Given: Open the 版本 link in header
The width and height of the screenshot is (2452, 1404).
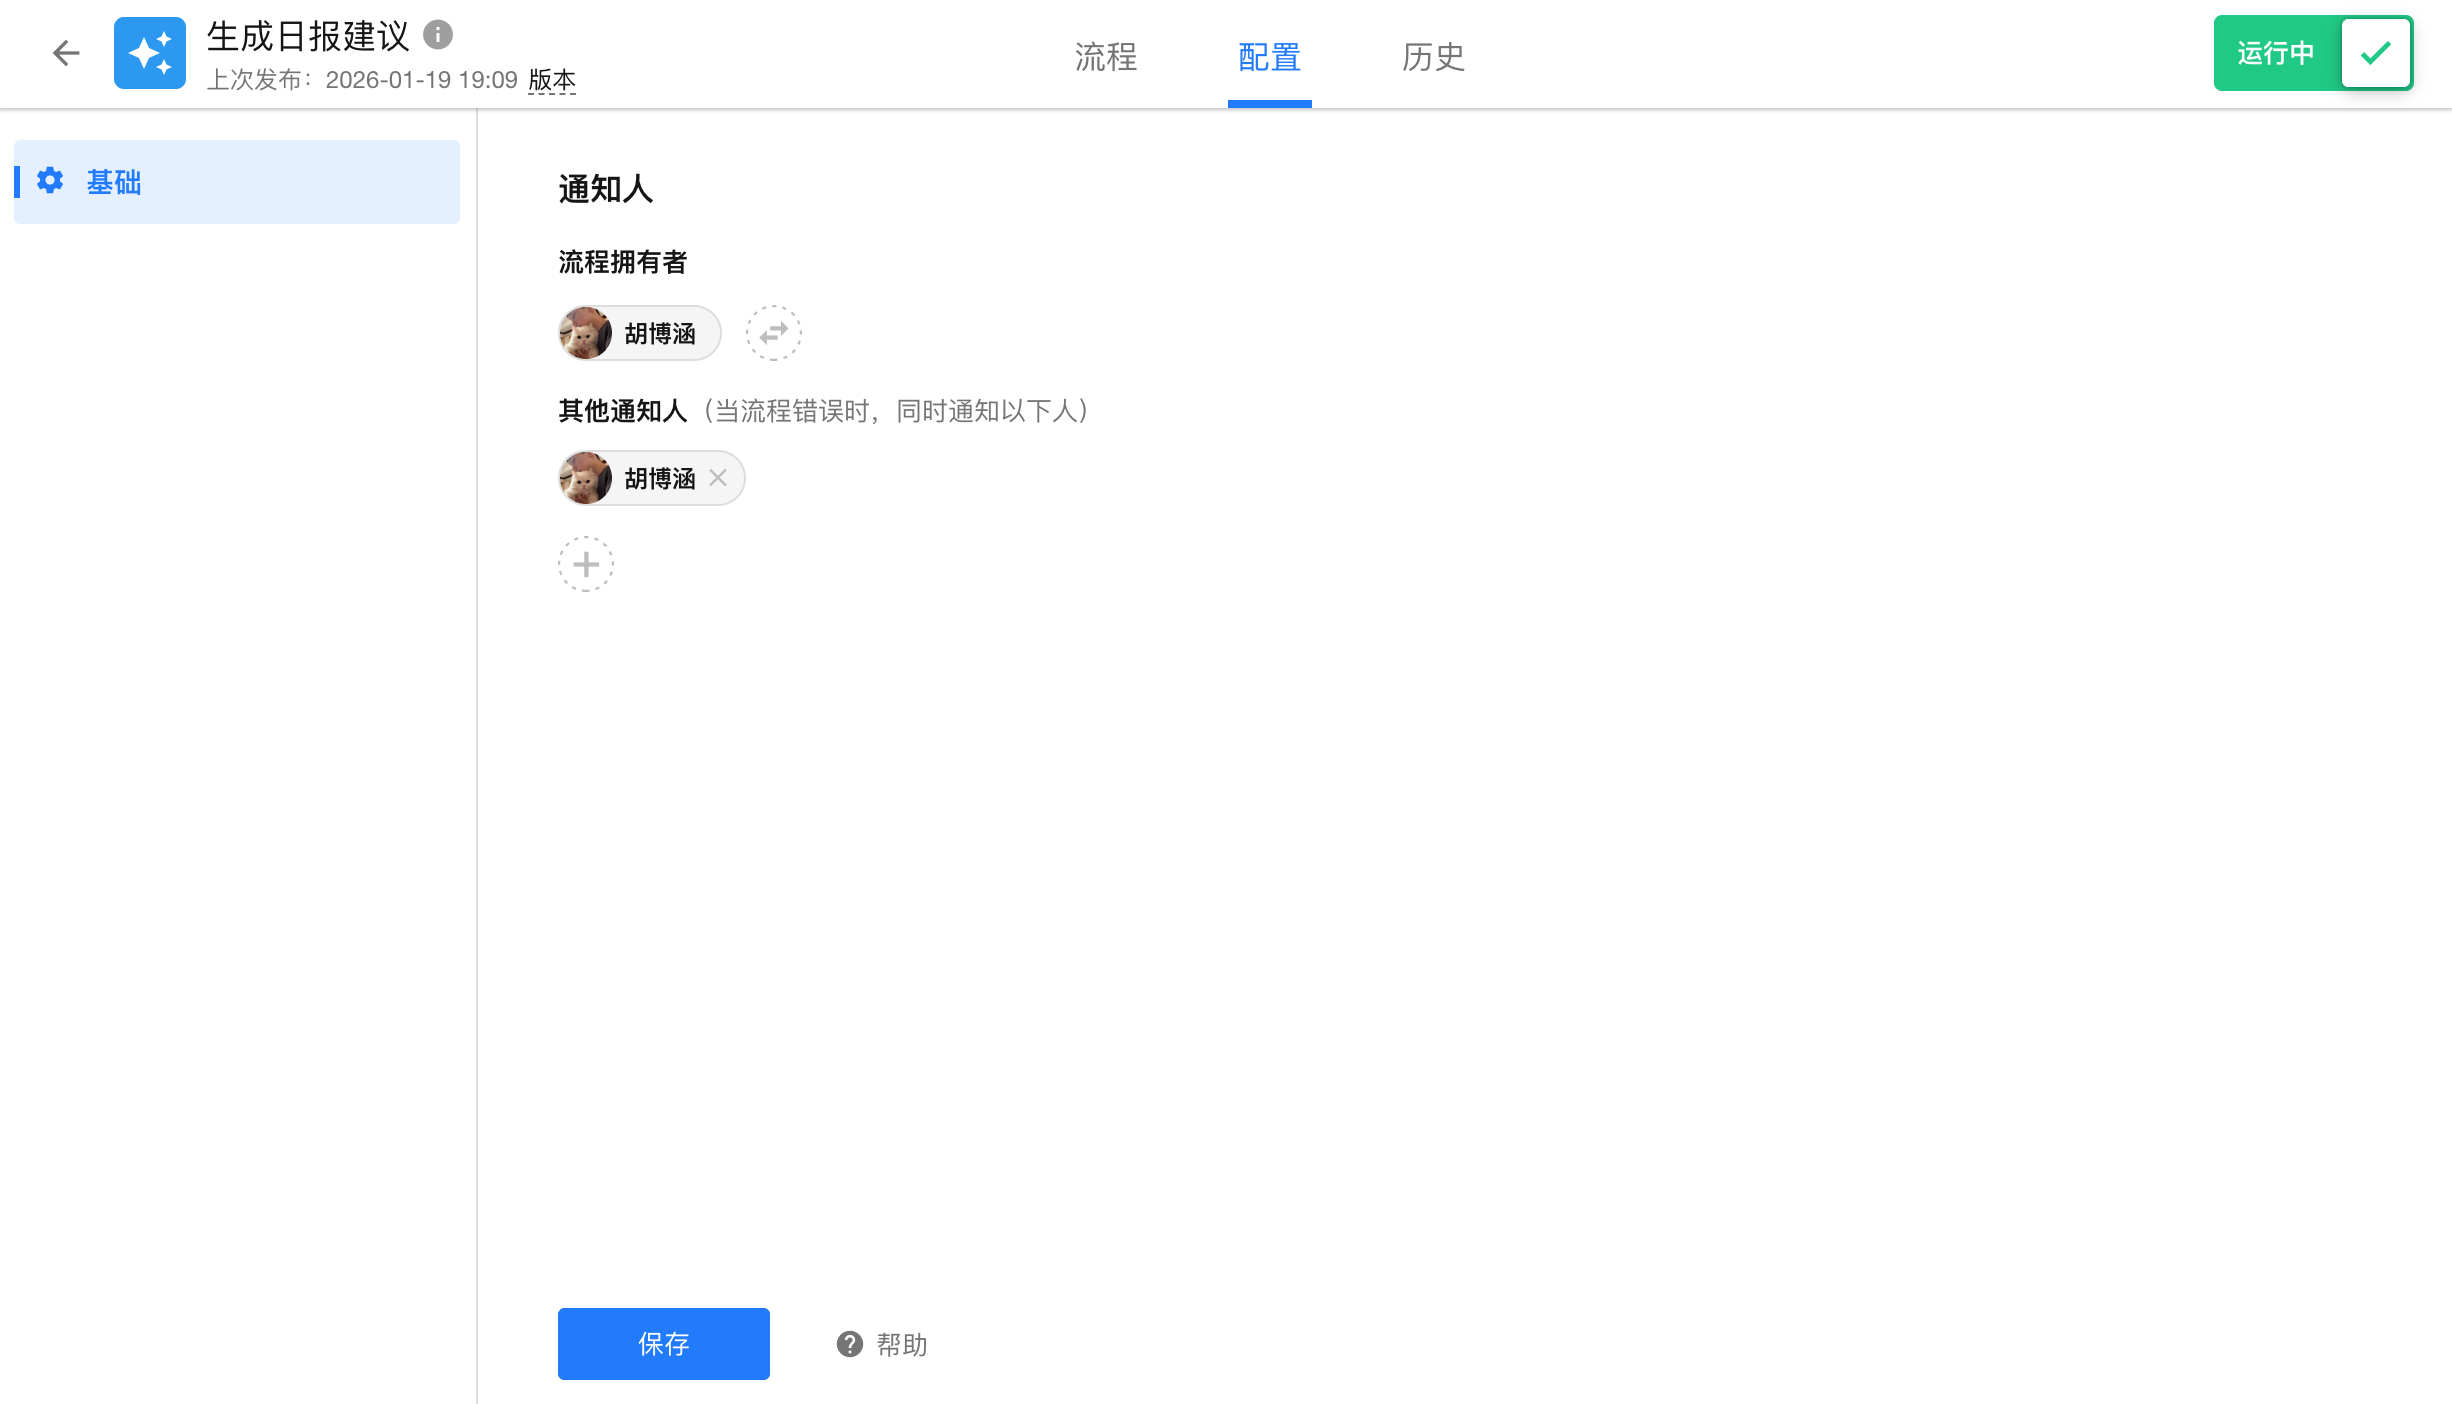Looking at the screenshot, I should point(552,80).
